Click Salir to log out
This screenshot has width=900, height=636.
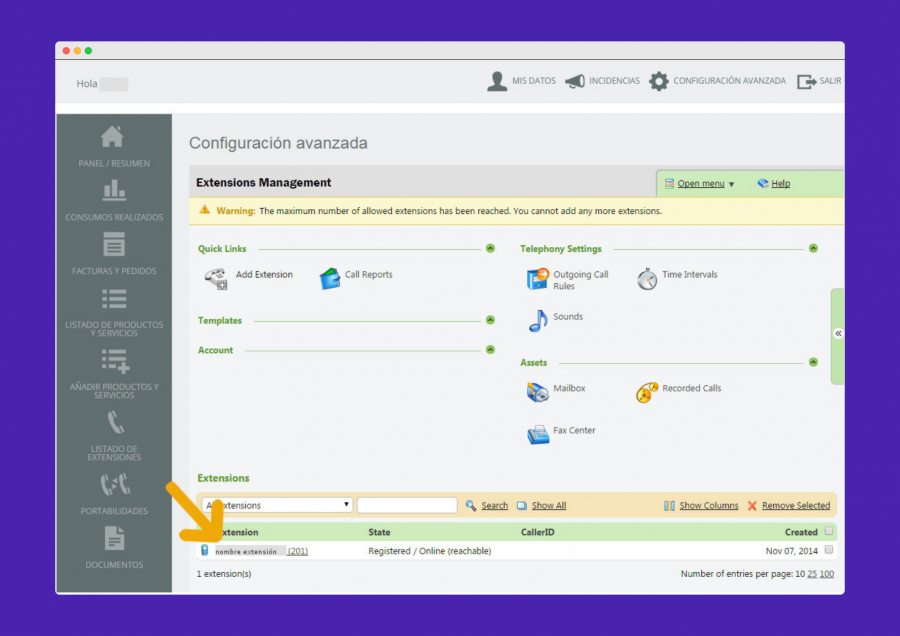coord(830,81)
